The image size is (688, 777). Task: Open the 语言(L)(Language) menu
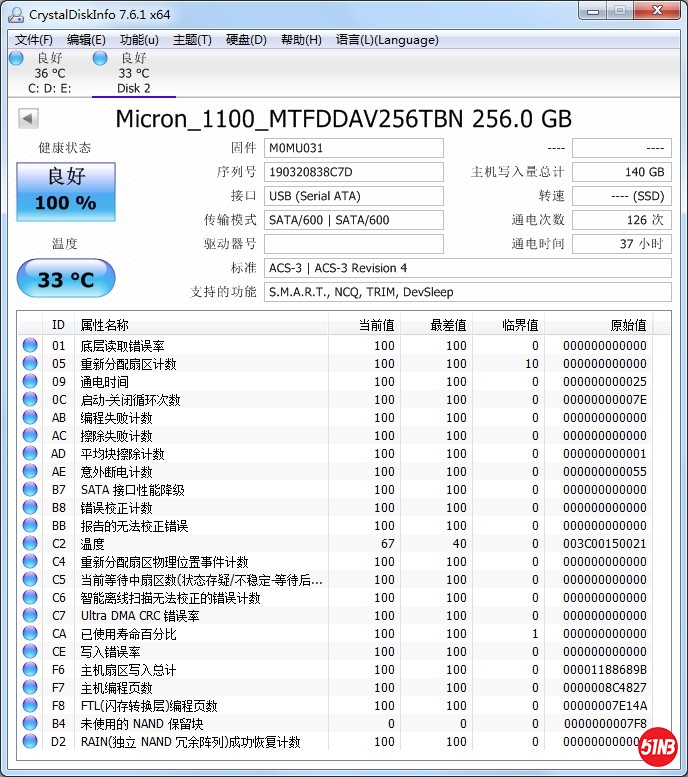point(387,40)
